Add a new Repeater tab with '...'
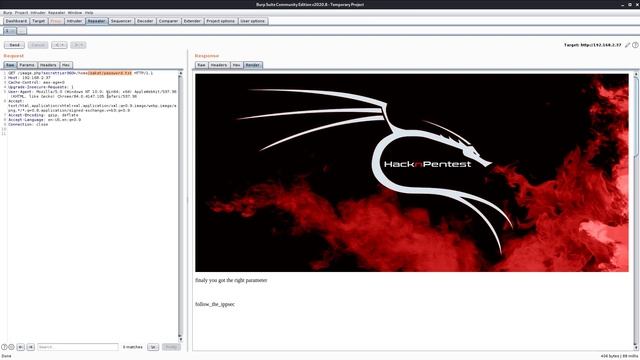The image size is (640, 360). (22, 31)
